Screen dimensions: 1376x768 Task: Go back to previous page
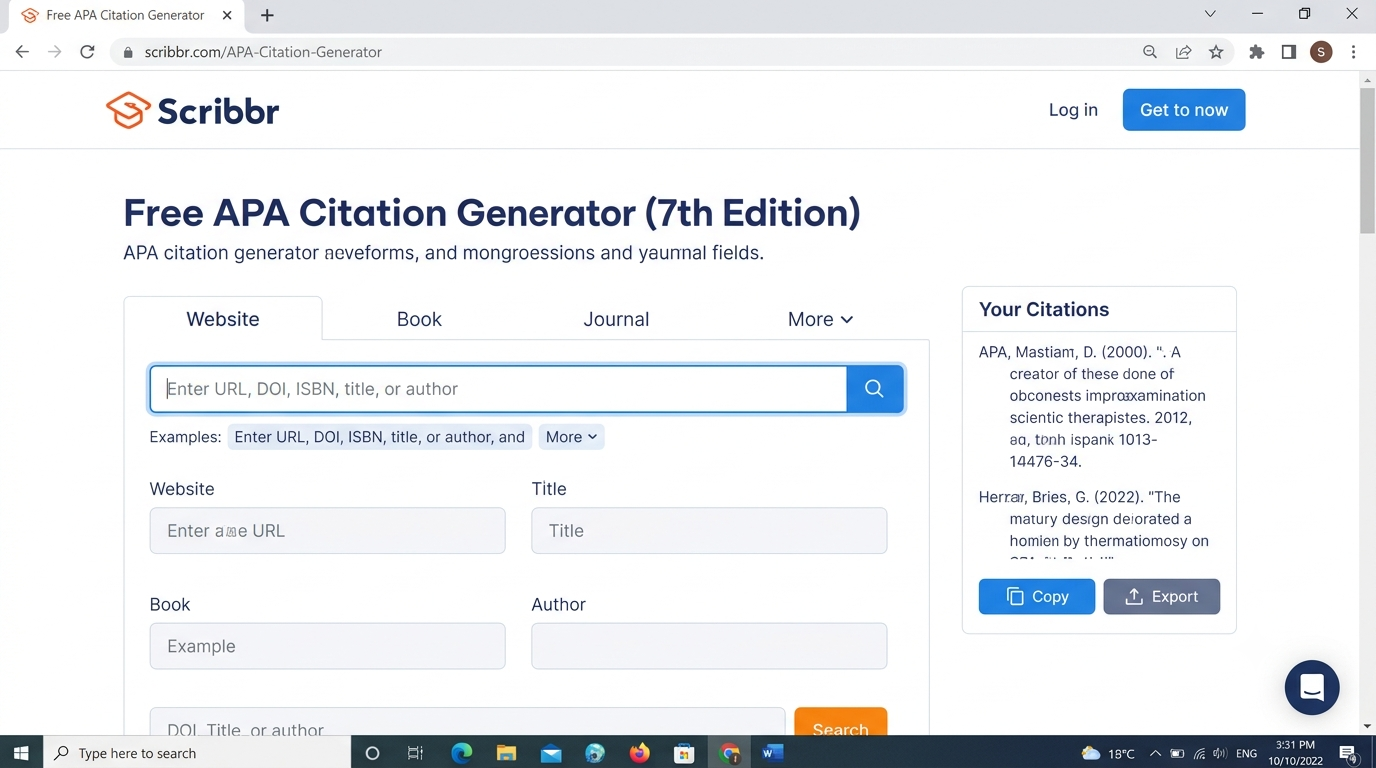point(22,52)
